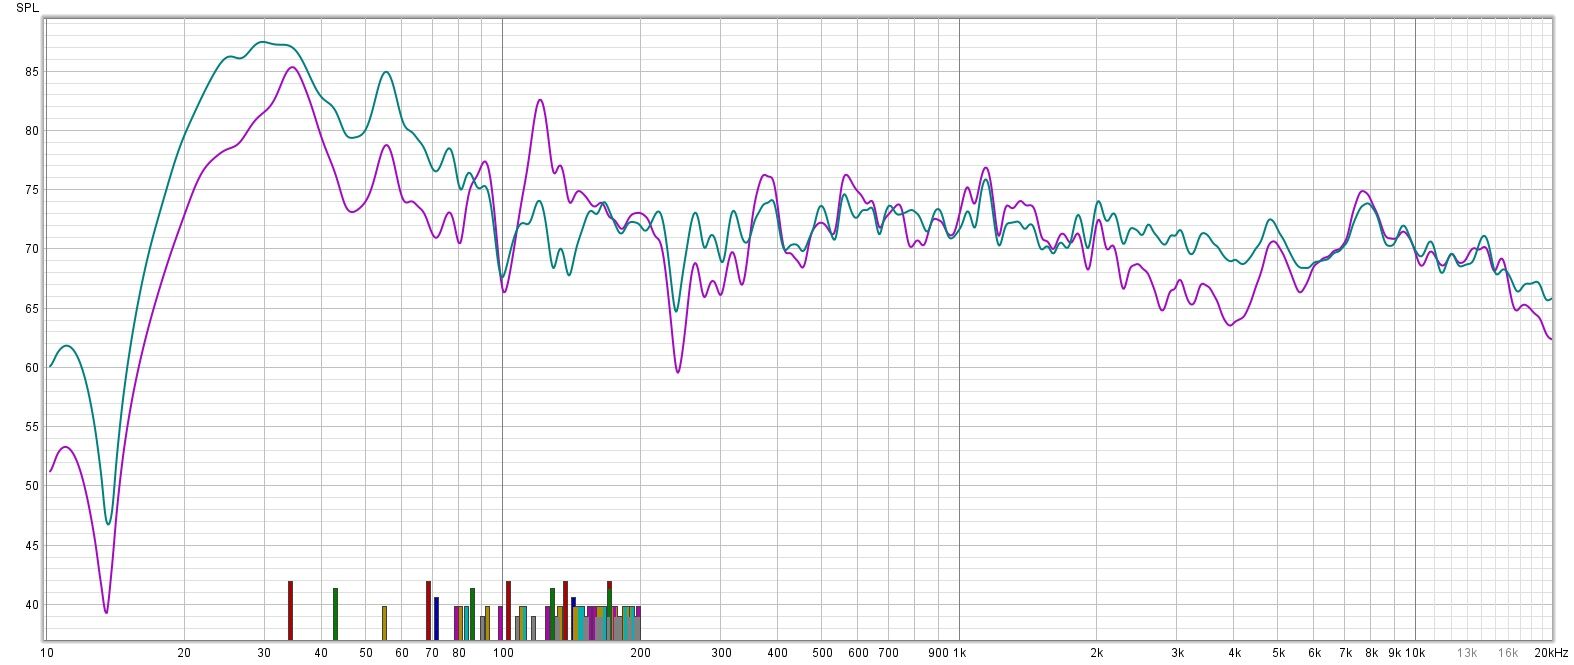Click the 45 dB level label
1574x665 pixels.
tap(32, 546)
